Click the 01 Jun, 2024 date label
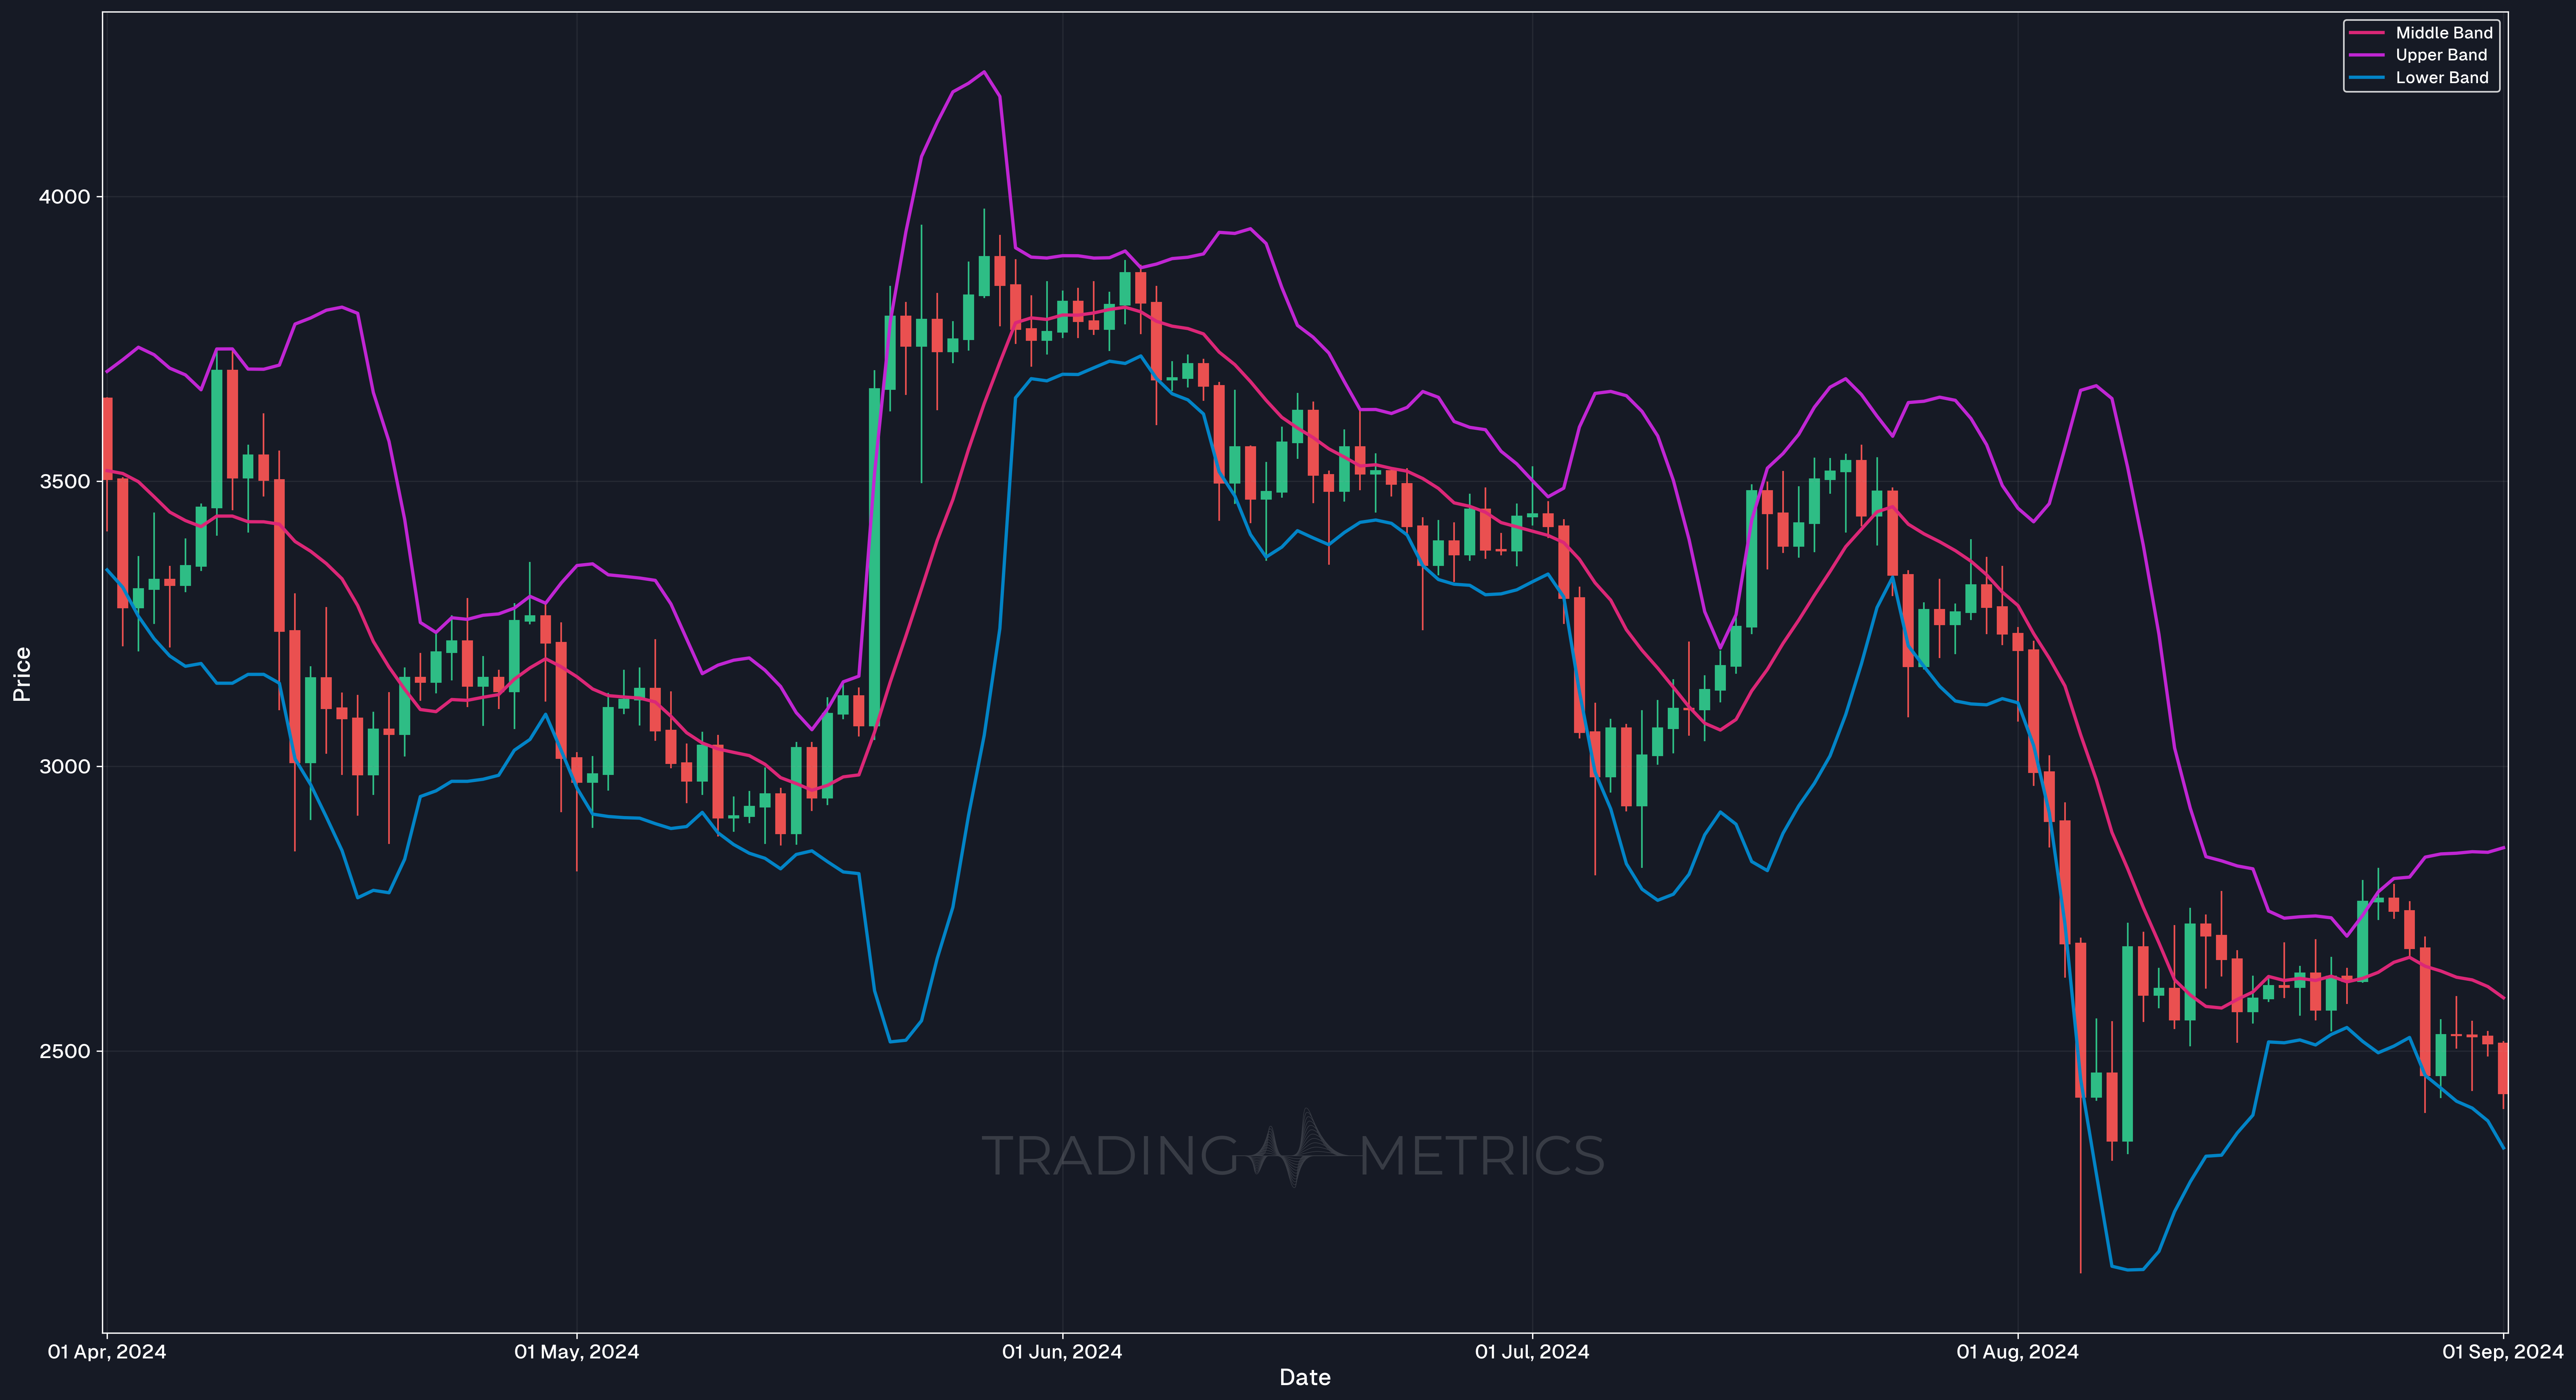The width and height of the screenshot is (2576, 1400). [1062, 1352]
